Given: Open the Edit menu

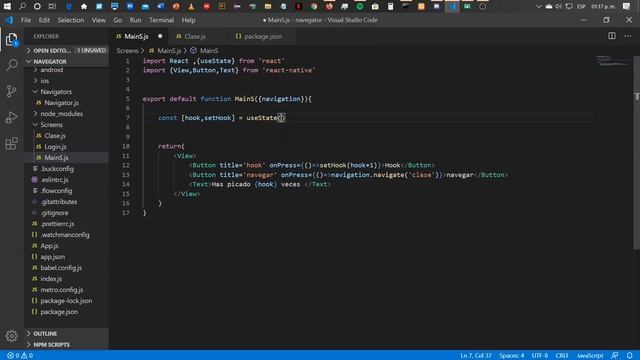Looking at the screenshot, I should tap(44, 20).
